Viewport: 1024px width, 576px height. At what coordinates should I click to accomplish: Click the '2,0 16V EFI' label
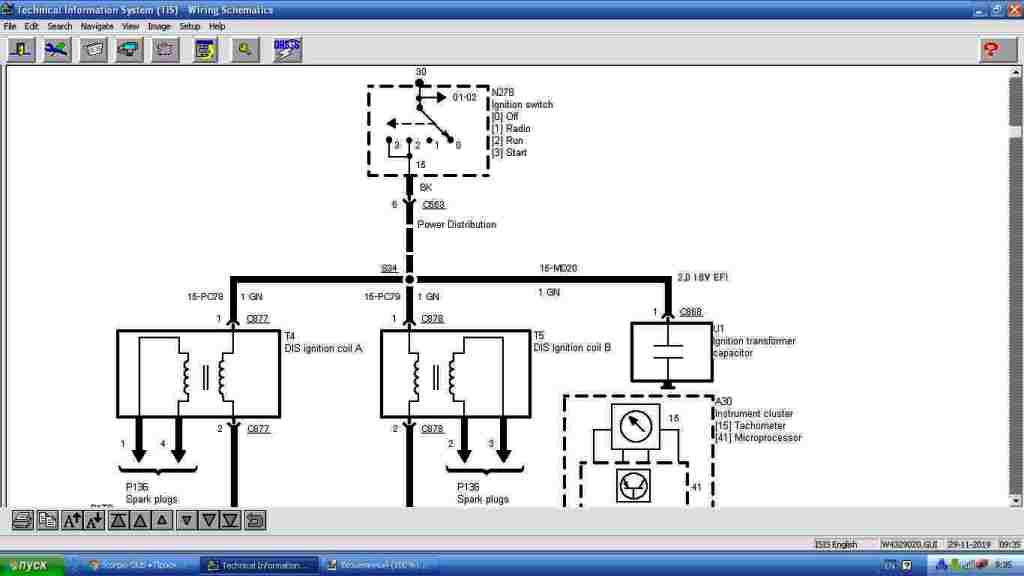(x=703, y=278)
